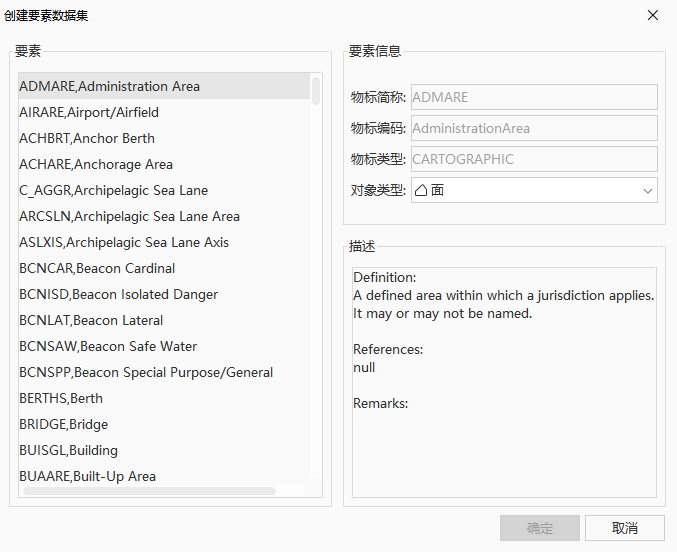
Task: Select BRIDGE,Bridge list item
Action: [x=64, y=424]
